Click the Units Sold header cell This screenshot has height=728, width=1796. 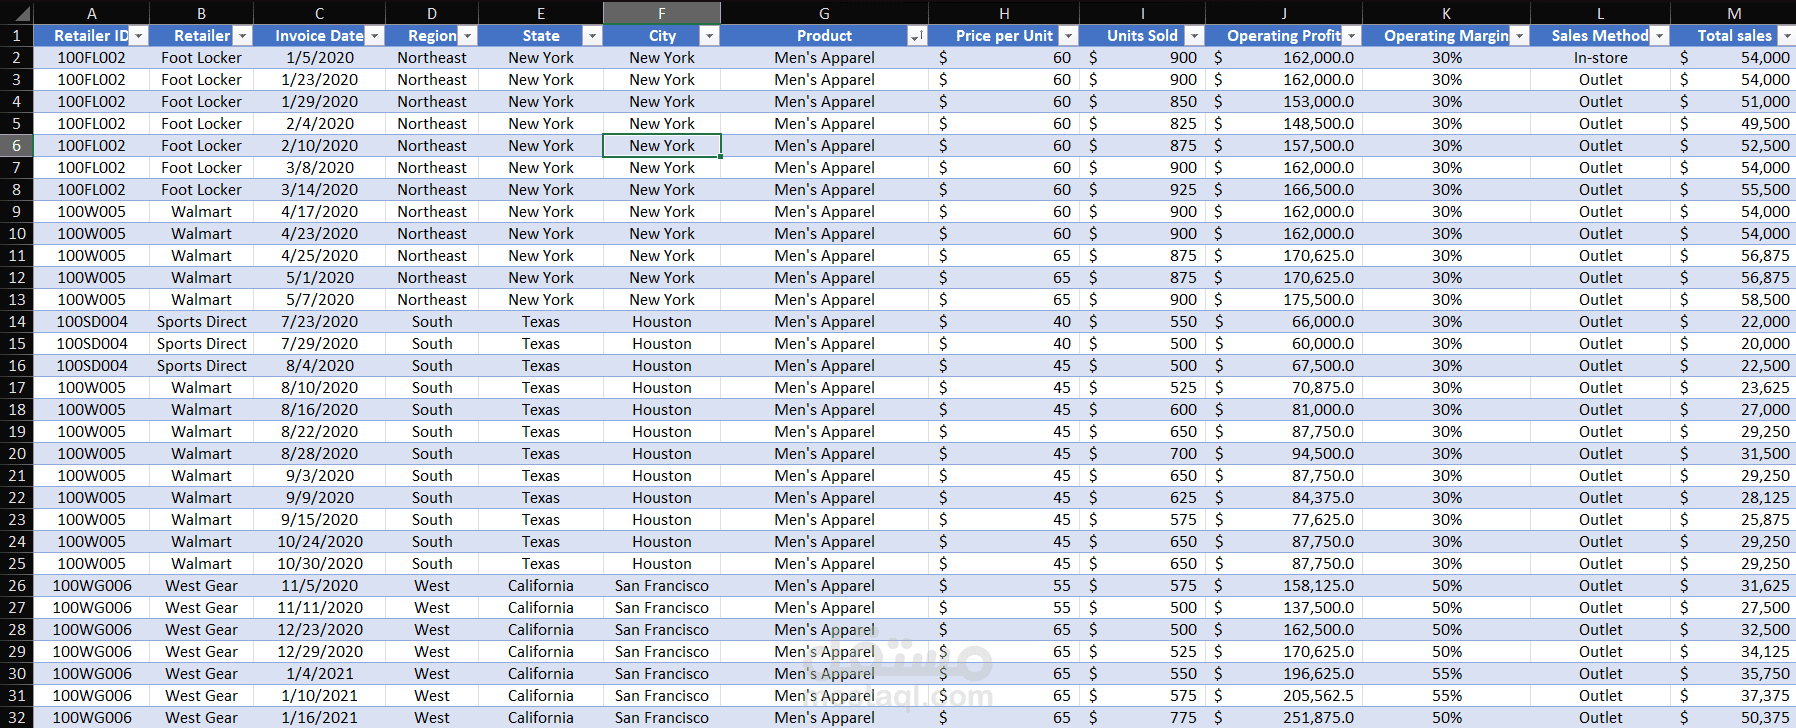1143,35
